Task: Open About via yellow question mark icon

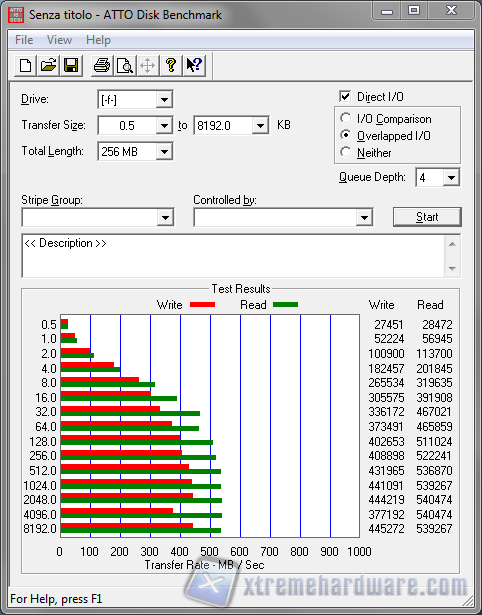Action: (x=171, y=65)
